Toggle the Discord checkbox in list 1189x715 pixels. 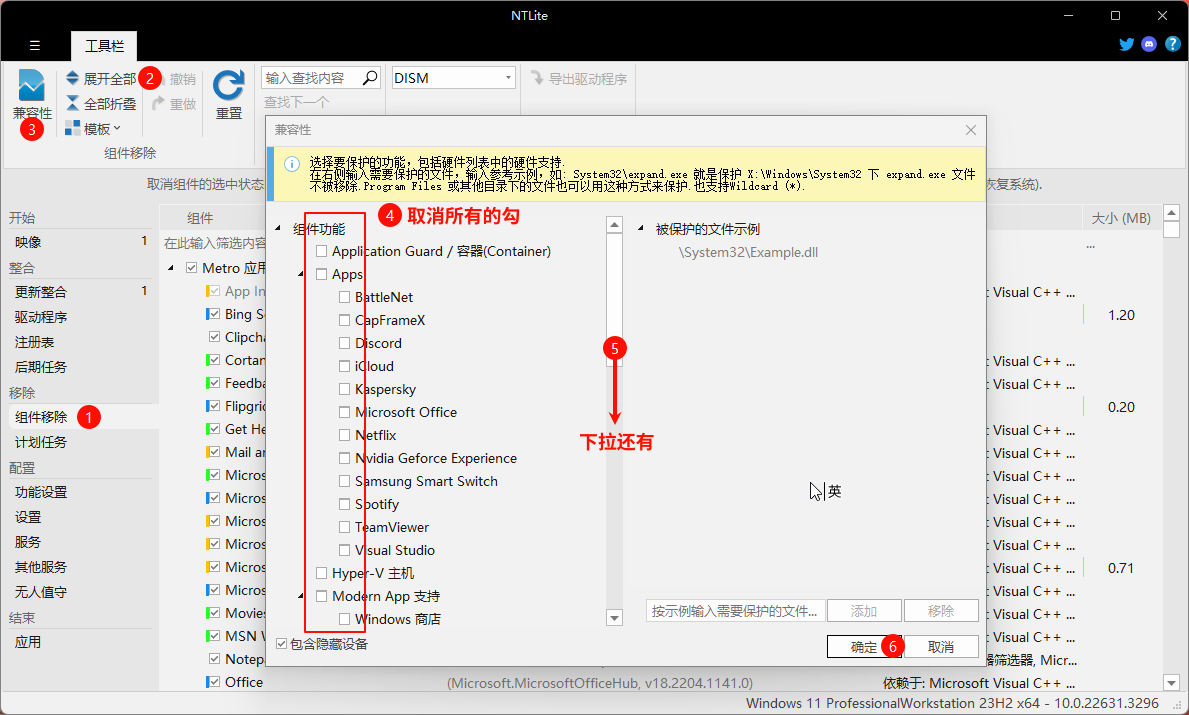click(x=344, y=343)
